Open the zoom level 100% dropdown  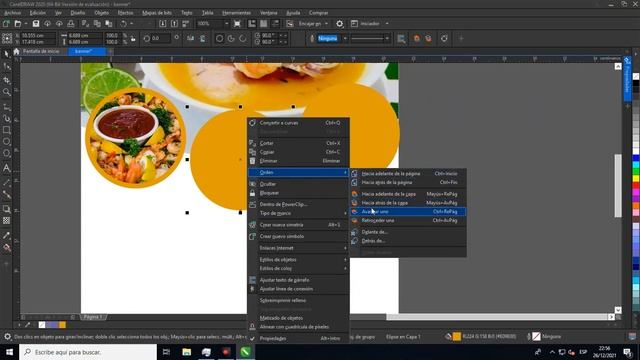tap(227, 24)
